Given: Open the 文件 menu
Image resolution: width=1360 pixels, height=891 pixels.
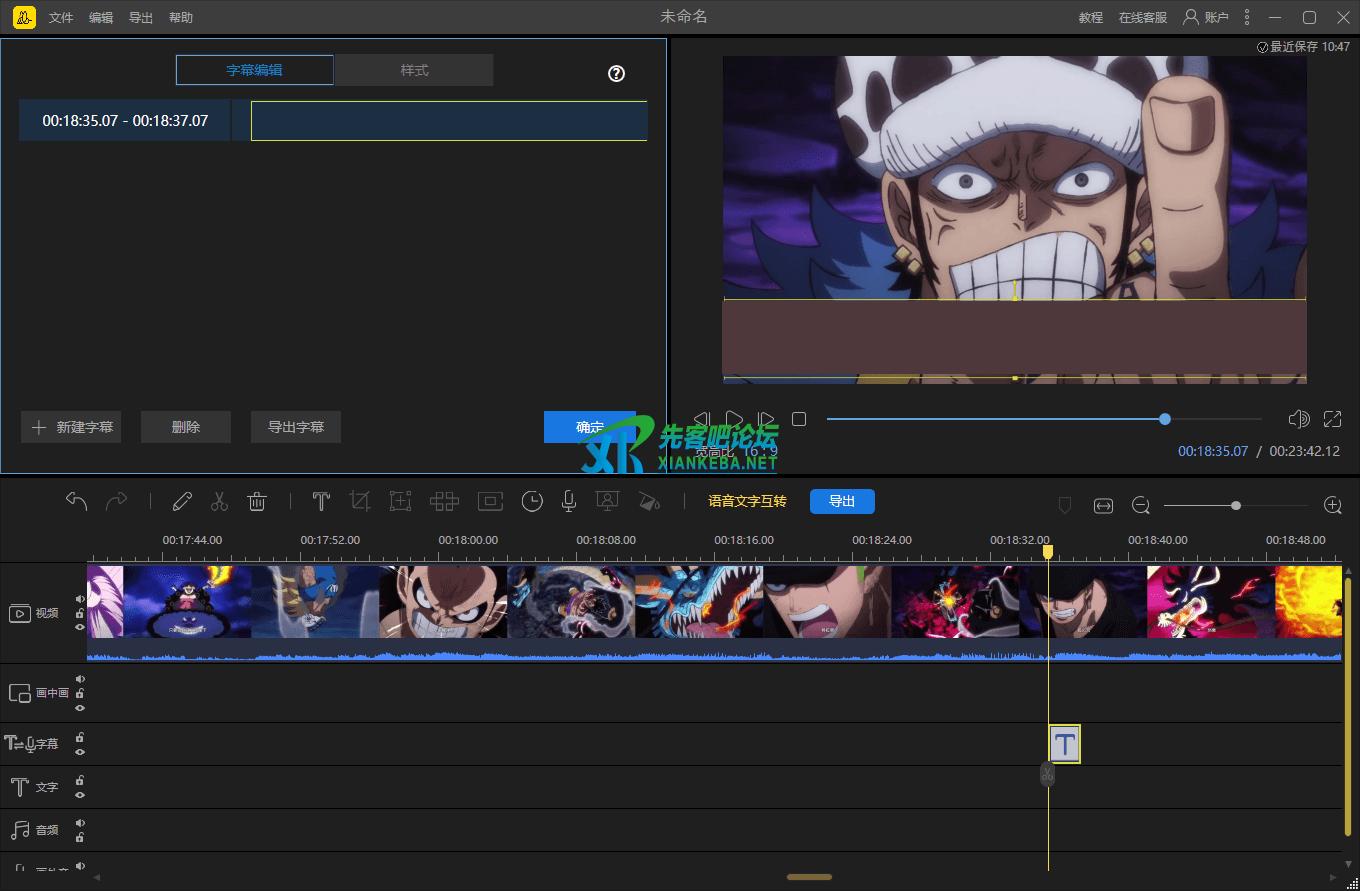Looking at the screenshot, I should point(61,18).
